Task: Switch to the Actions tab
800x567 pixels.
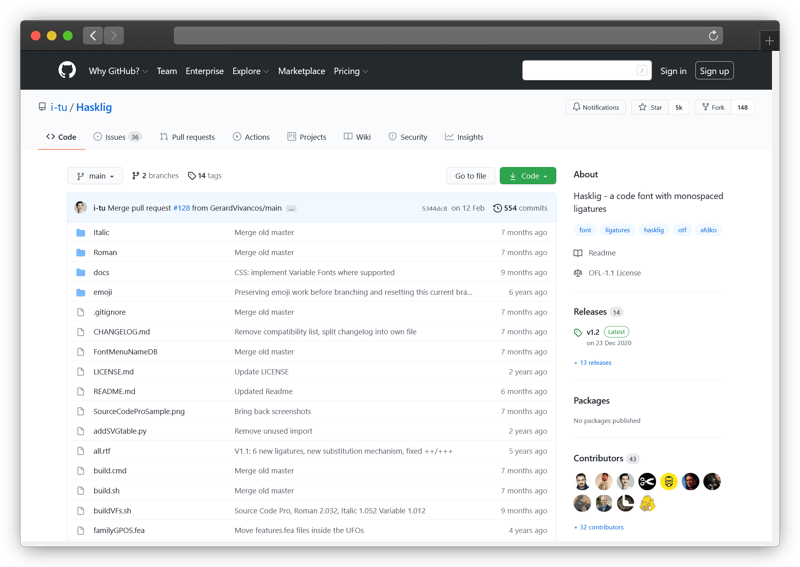Action: [x=251, y=137]
